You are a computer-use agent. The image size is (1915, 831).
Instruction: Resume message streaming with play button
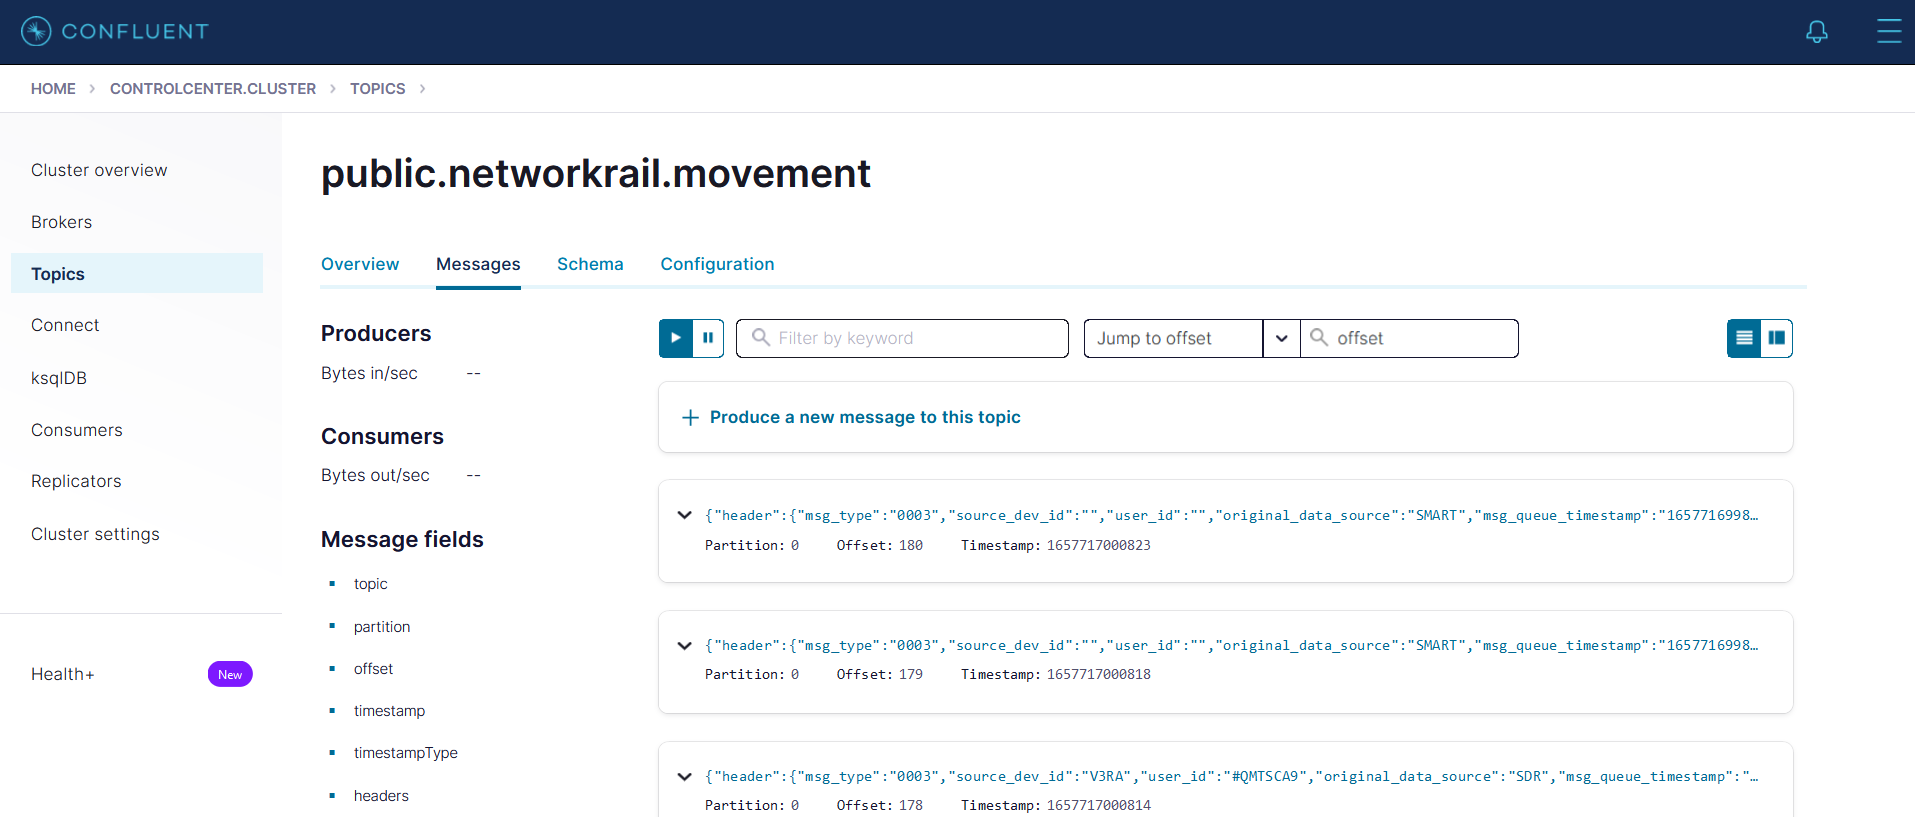[x=676, y=338]
